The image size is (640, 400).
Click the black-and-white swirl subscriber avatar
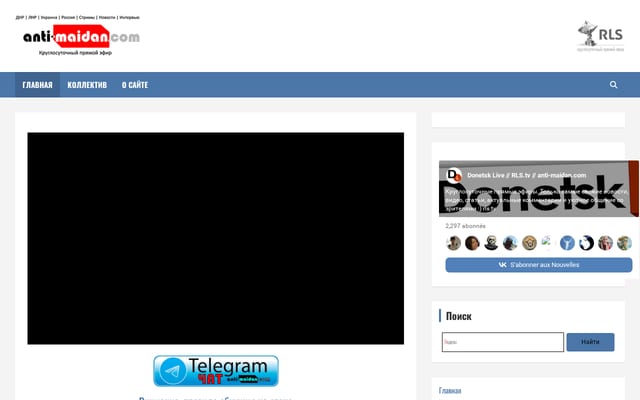586,243
